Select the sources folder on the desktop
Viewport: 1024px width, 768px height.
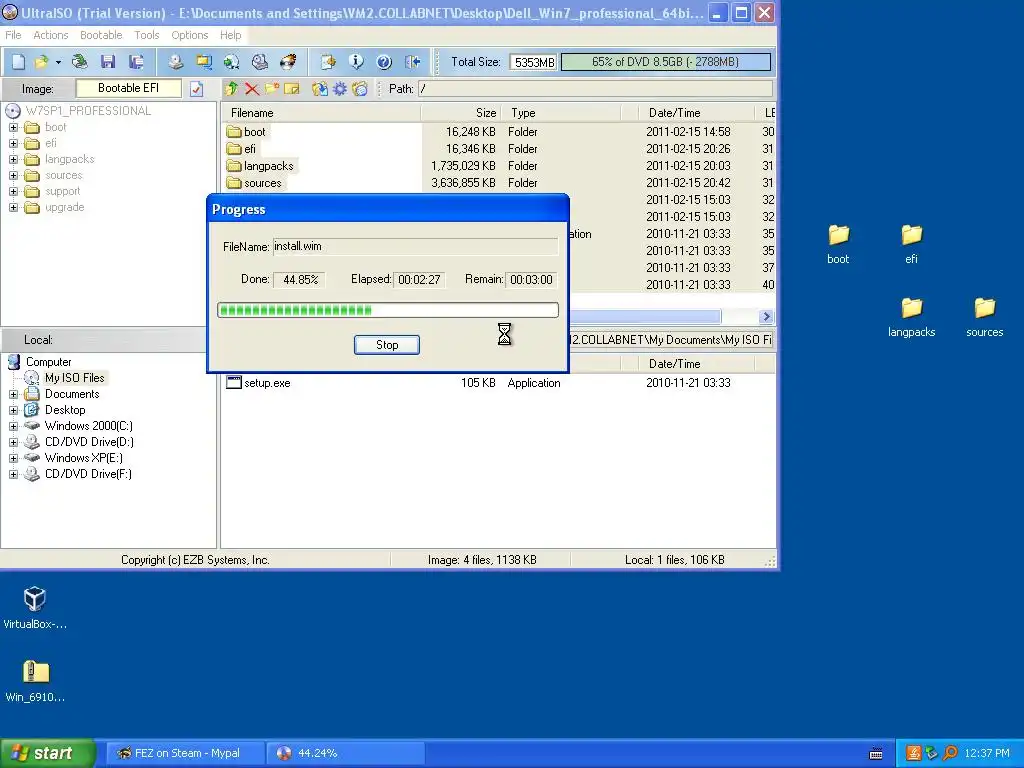pos(985,317)
